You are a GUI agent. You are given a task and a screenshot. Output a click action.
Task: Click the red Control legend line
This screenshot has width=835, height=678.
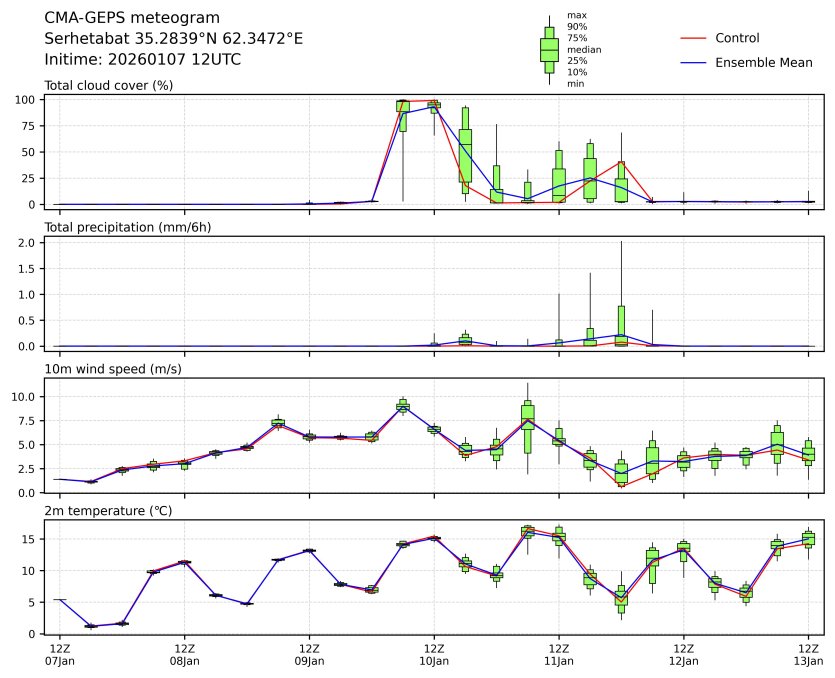point(694,38)
